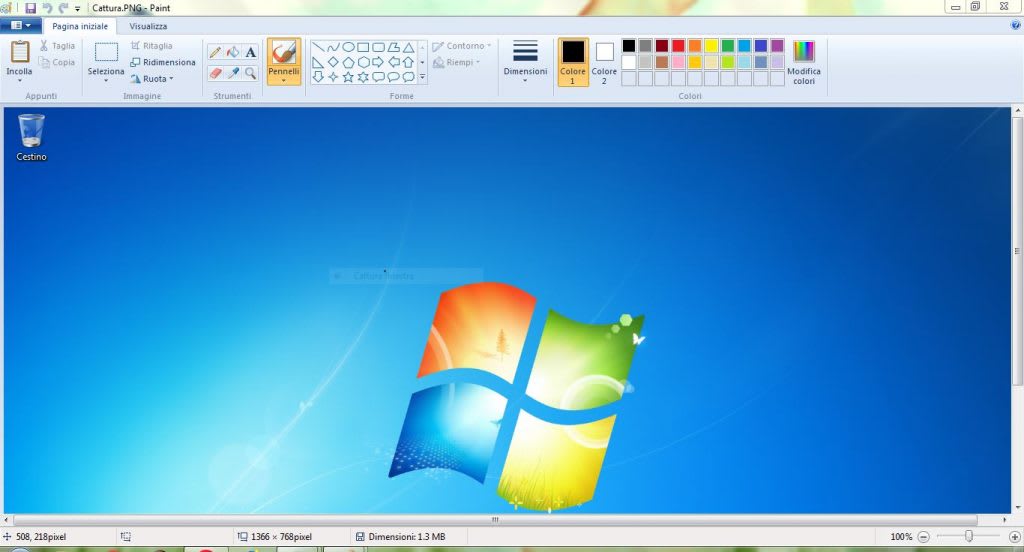Choose the up arrow shape

(408, 62)
